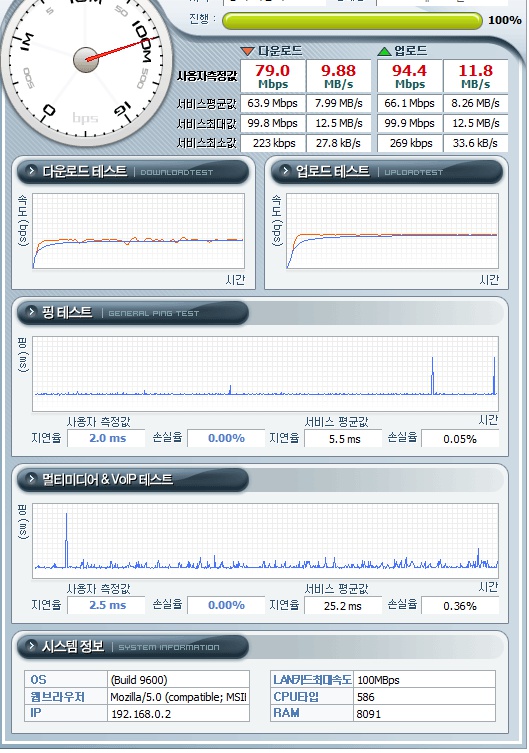Click the (Build 9600) OS value

(x=178, y=680)
